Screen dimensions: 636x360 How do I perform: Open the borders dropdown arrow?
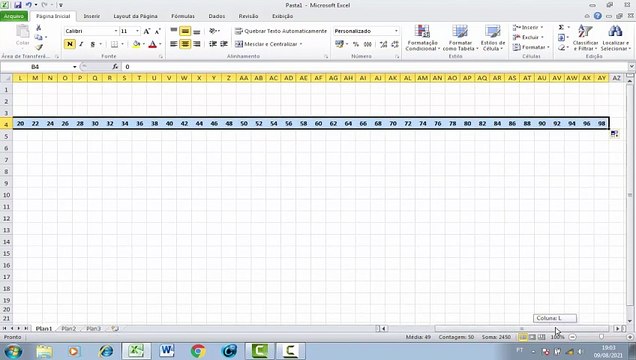point(122,44)
